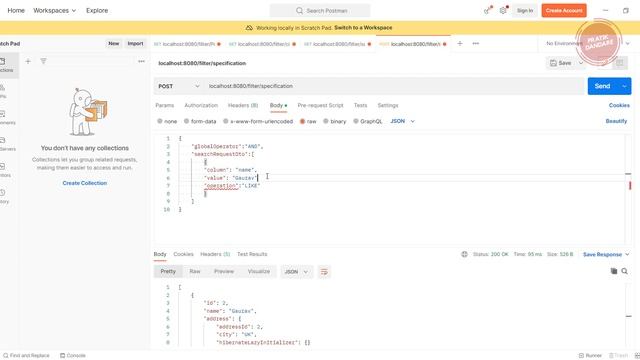Click the Import button in sidebar
640x360 pixels.
135,43
